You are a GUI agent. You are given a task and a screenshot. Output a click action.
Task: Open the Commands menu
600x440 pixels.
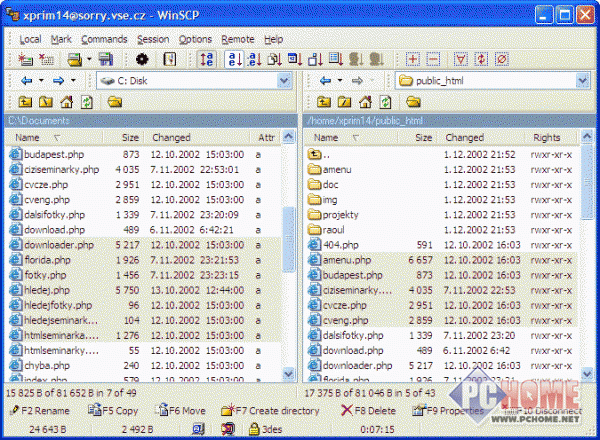(104, 39)
